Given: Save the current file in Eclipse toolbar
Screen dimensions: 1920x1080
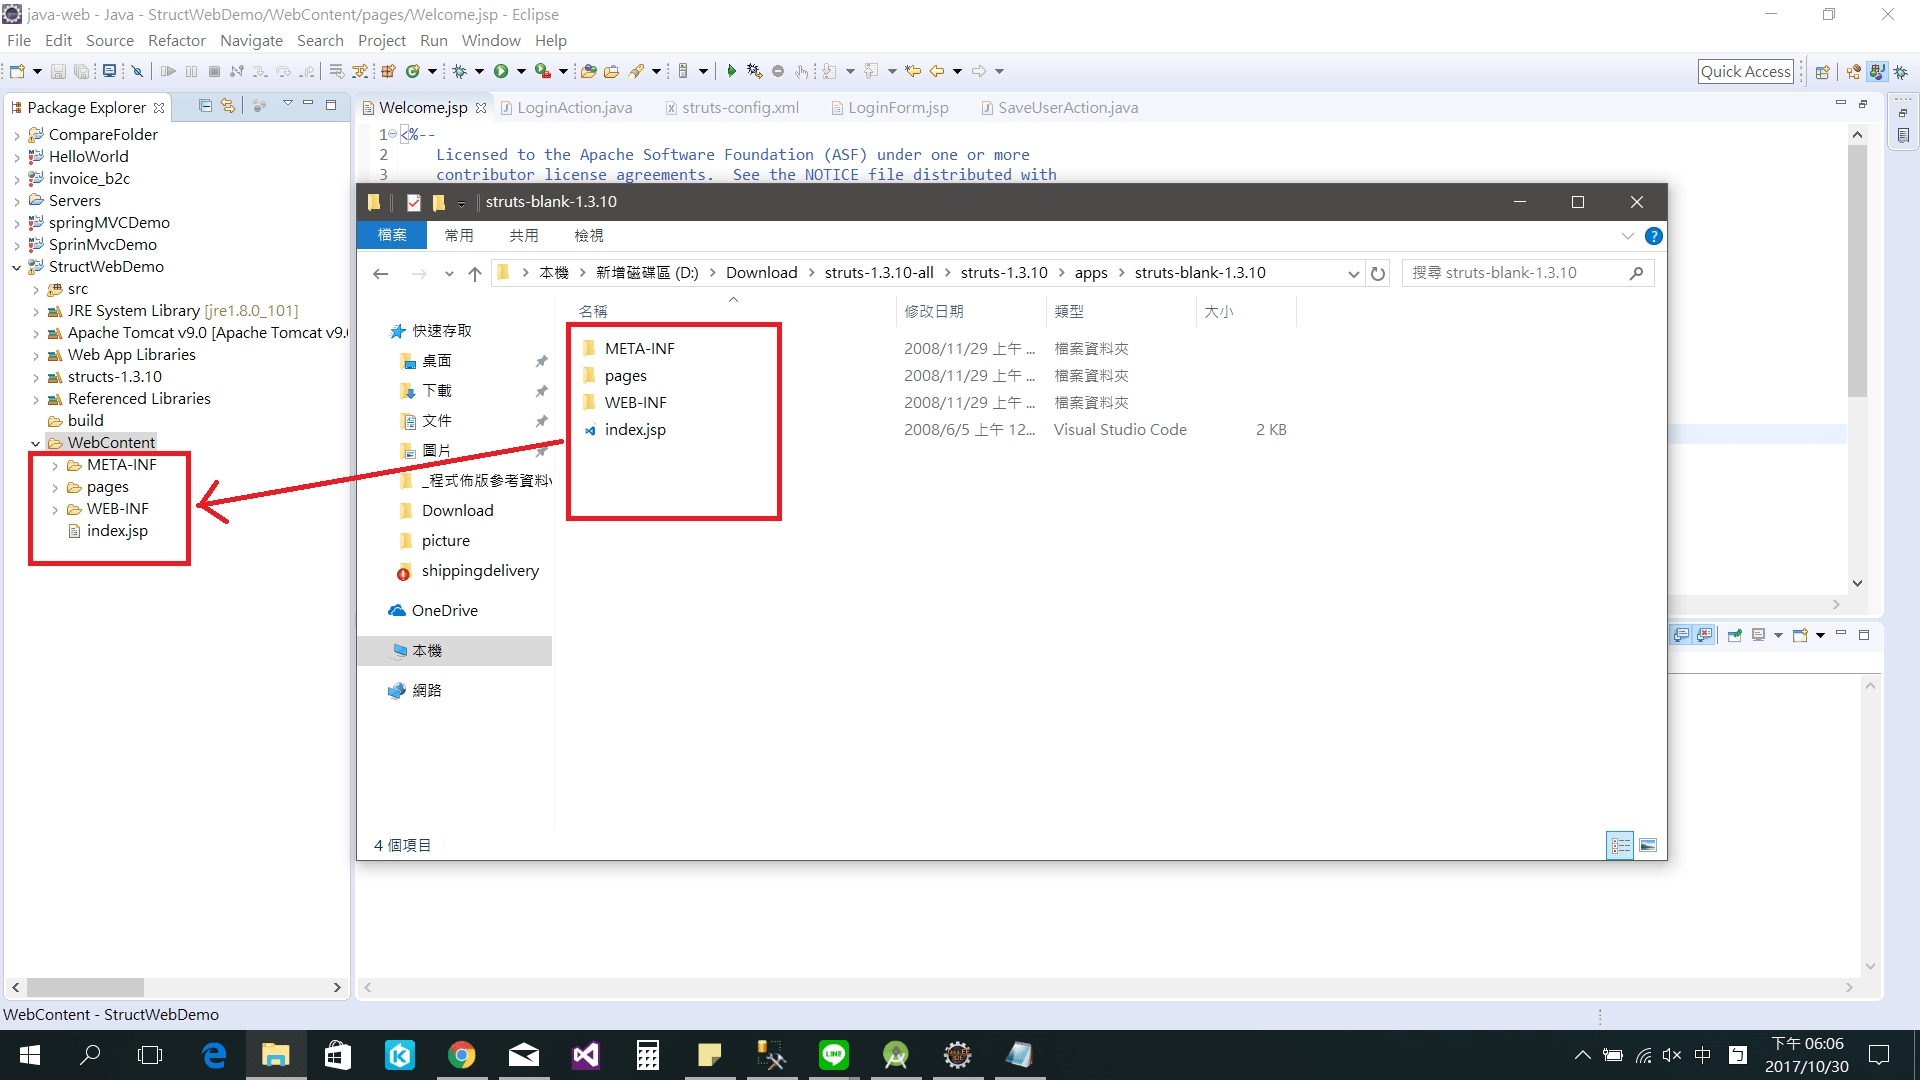Looking at the screenshot, I should coord(58,70).
